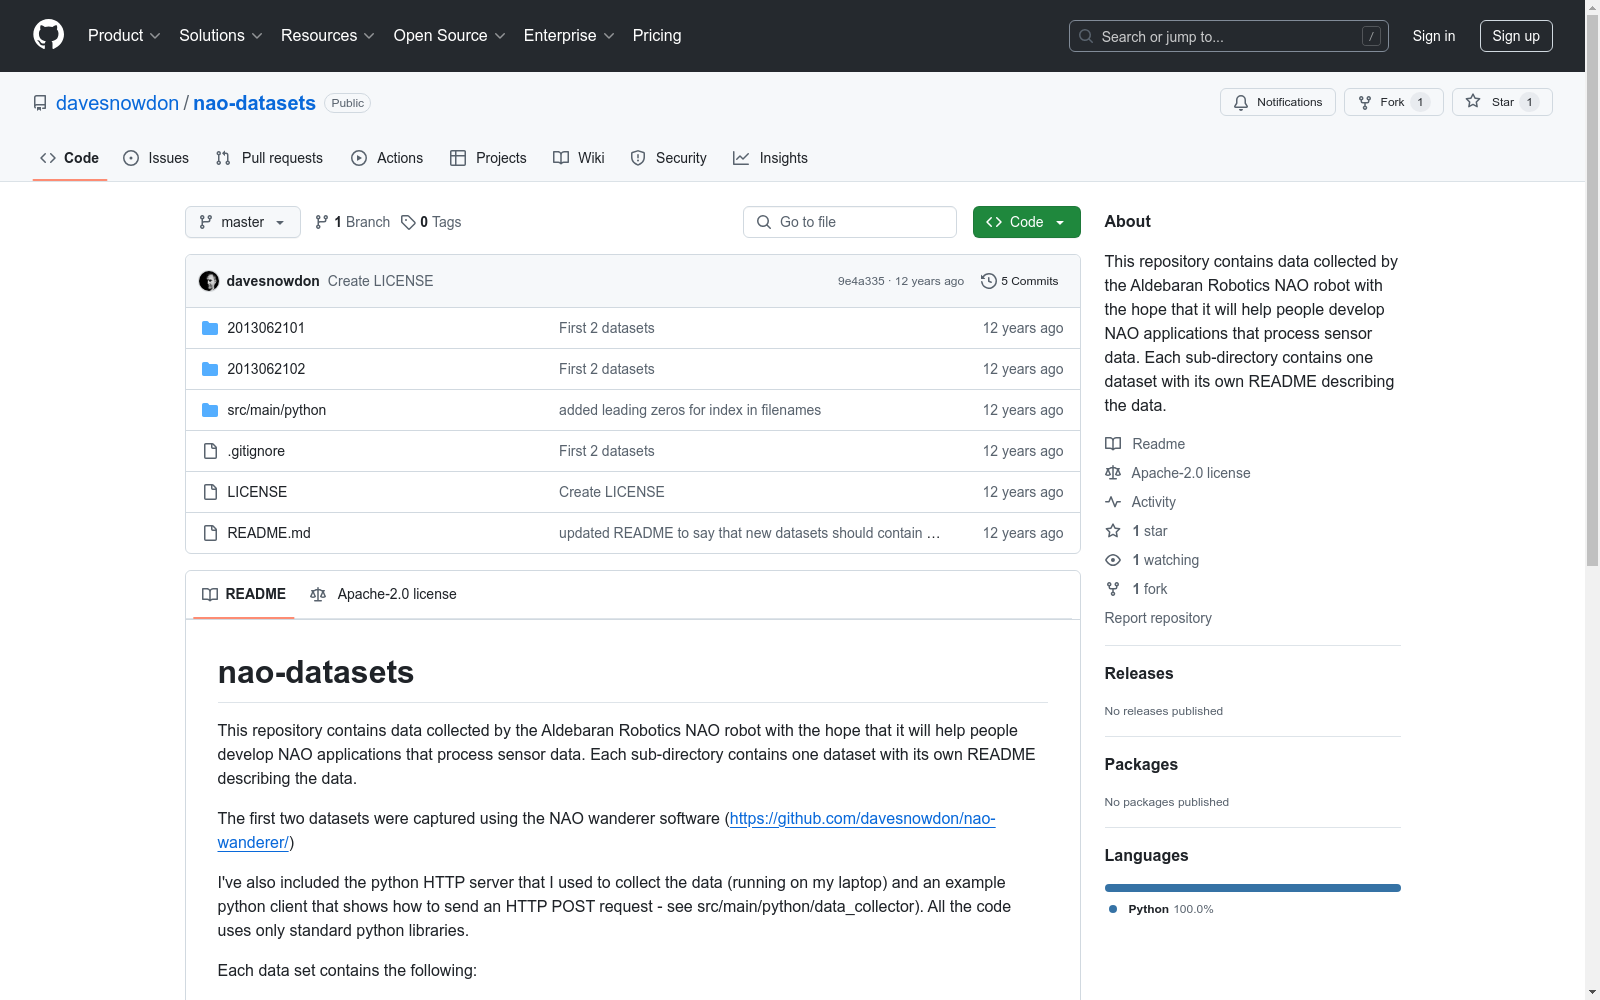Open the GitHub home logo

[x=48, y=35]
